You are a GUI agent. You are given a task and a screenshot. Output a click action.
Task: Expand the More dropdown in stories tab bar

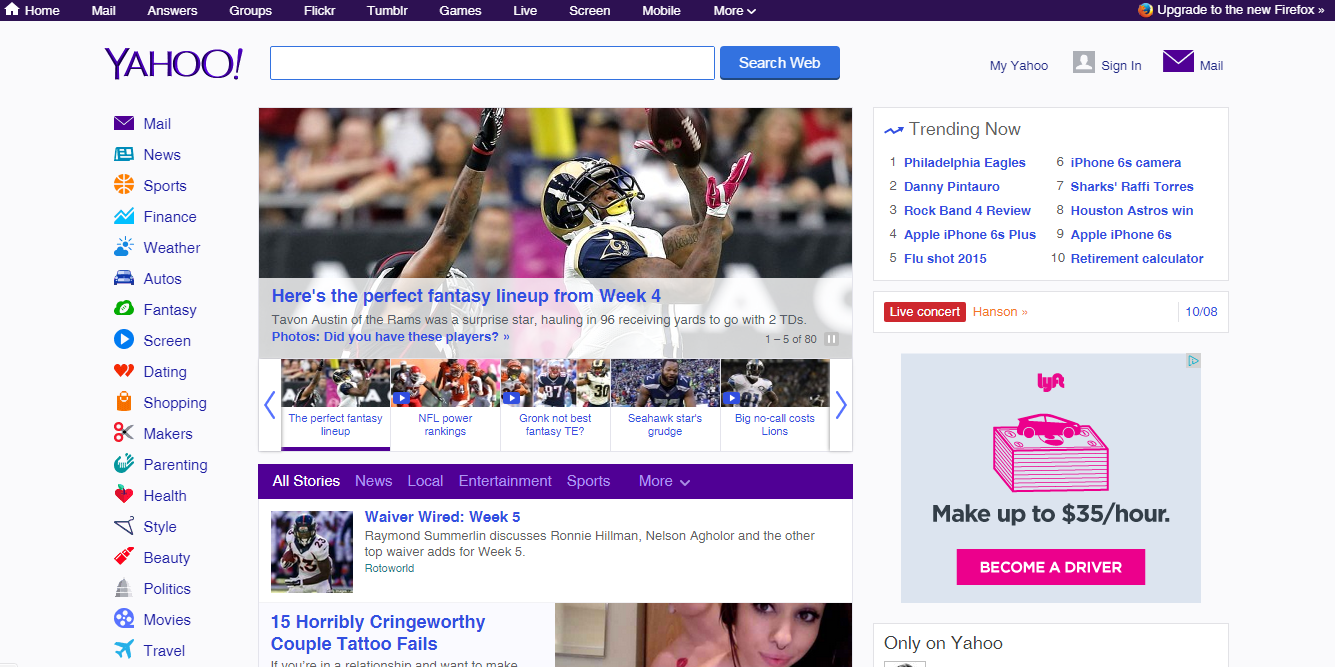(x=665, y=481)
